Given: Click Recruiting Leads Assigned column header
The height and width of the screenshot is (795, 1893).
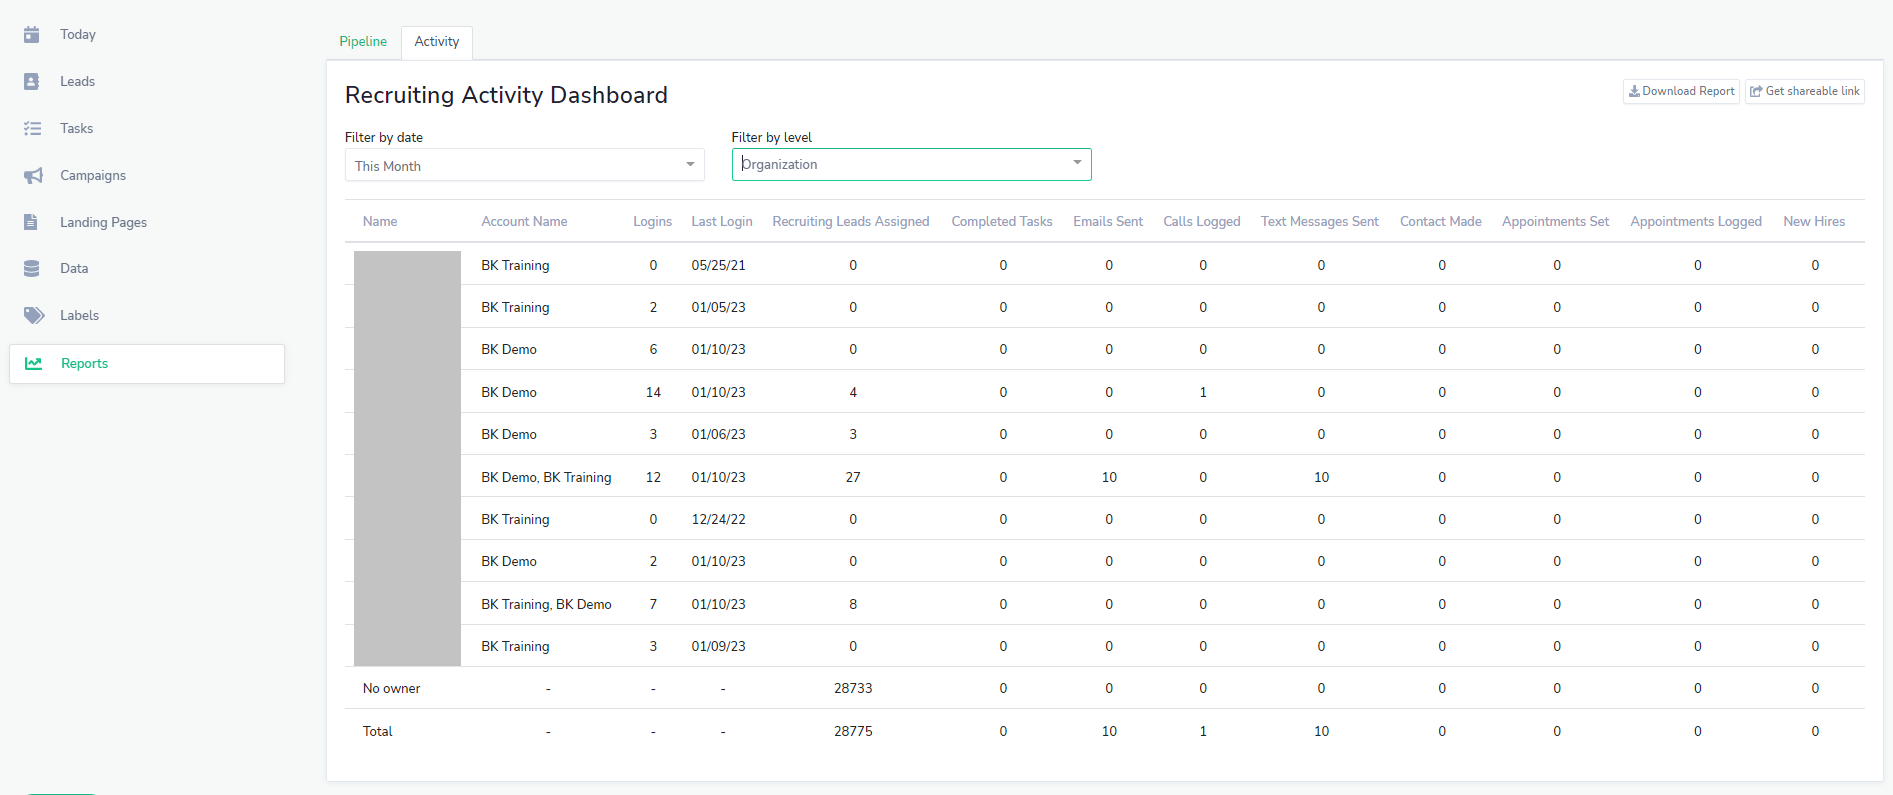Looking at the screenshot, I should (x=851, y=222).
